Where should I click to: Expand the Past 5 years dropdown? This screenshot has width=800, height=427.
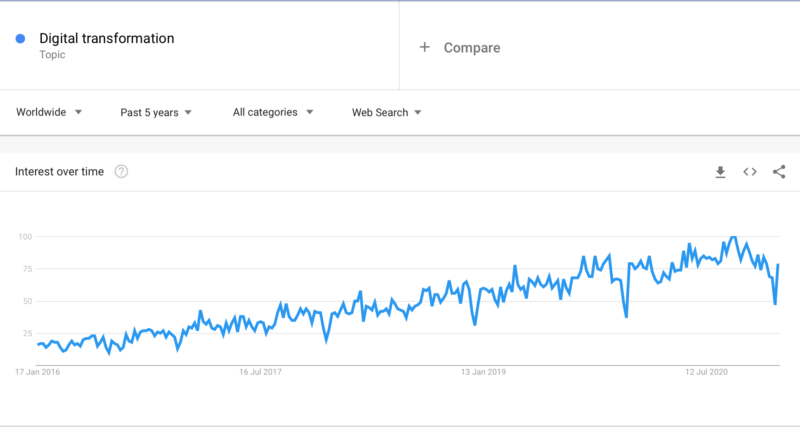point(156,112)
